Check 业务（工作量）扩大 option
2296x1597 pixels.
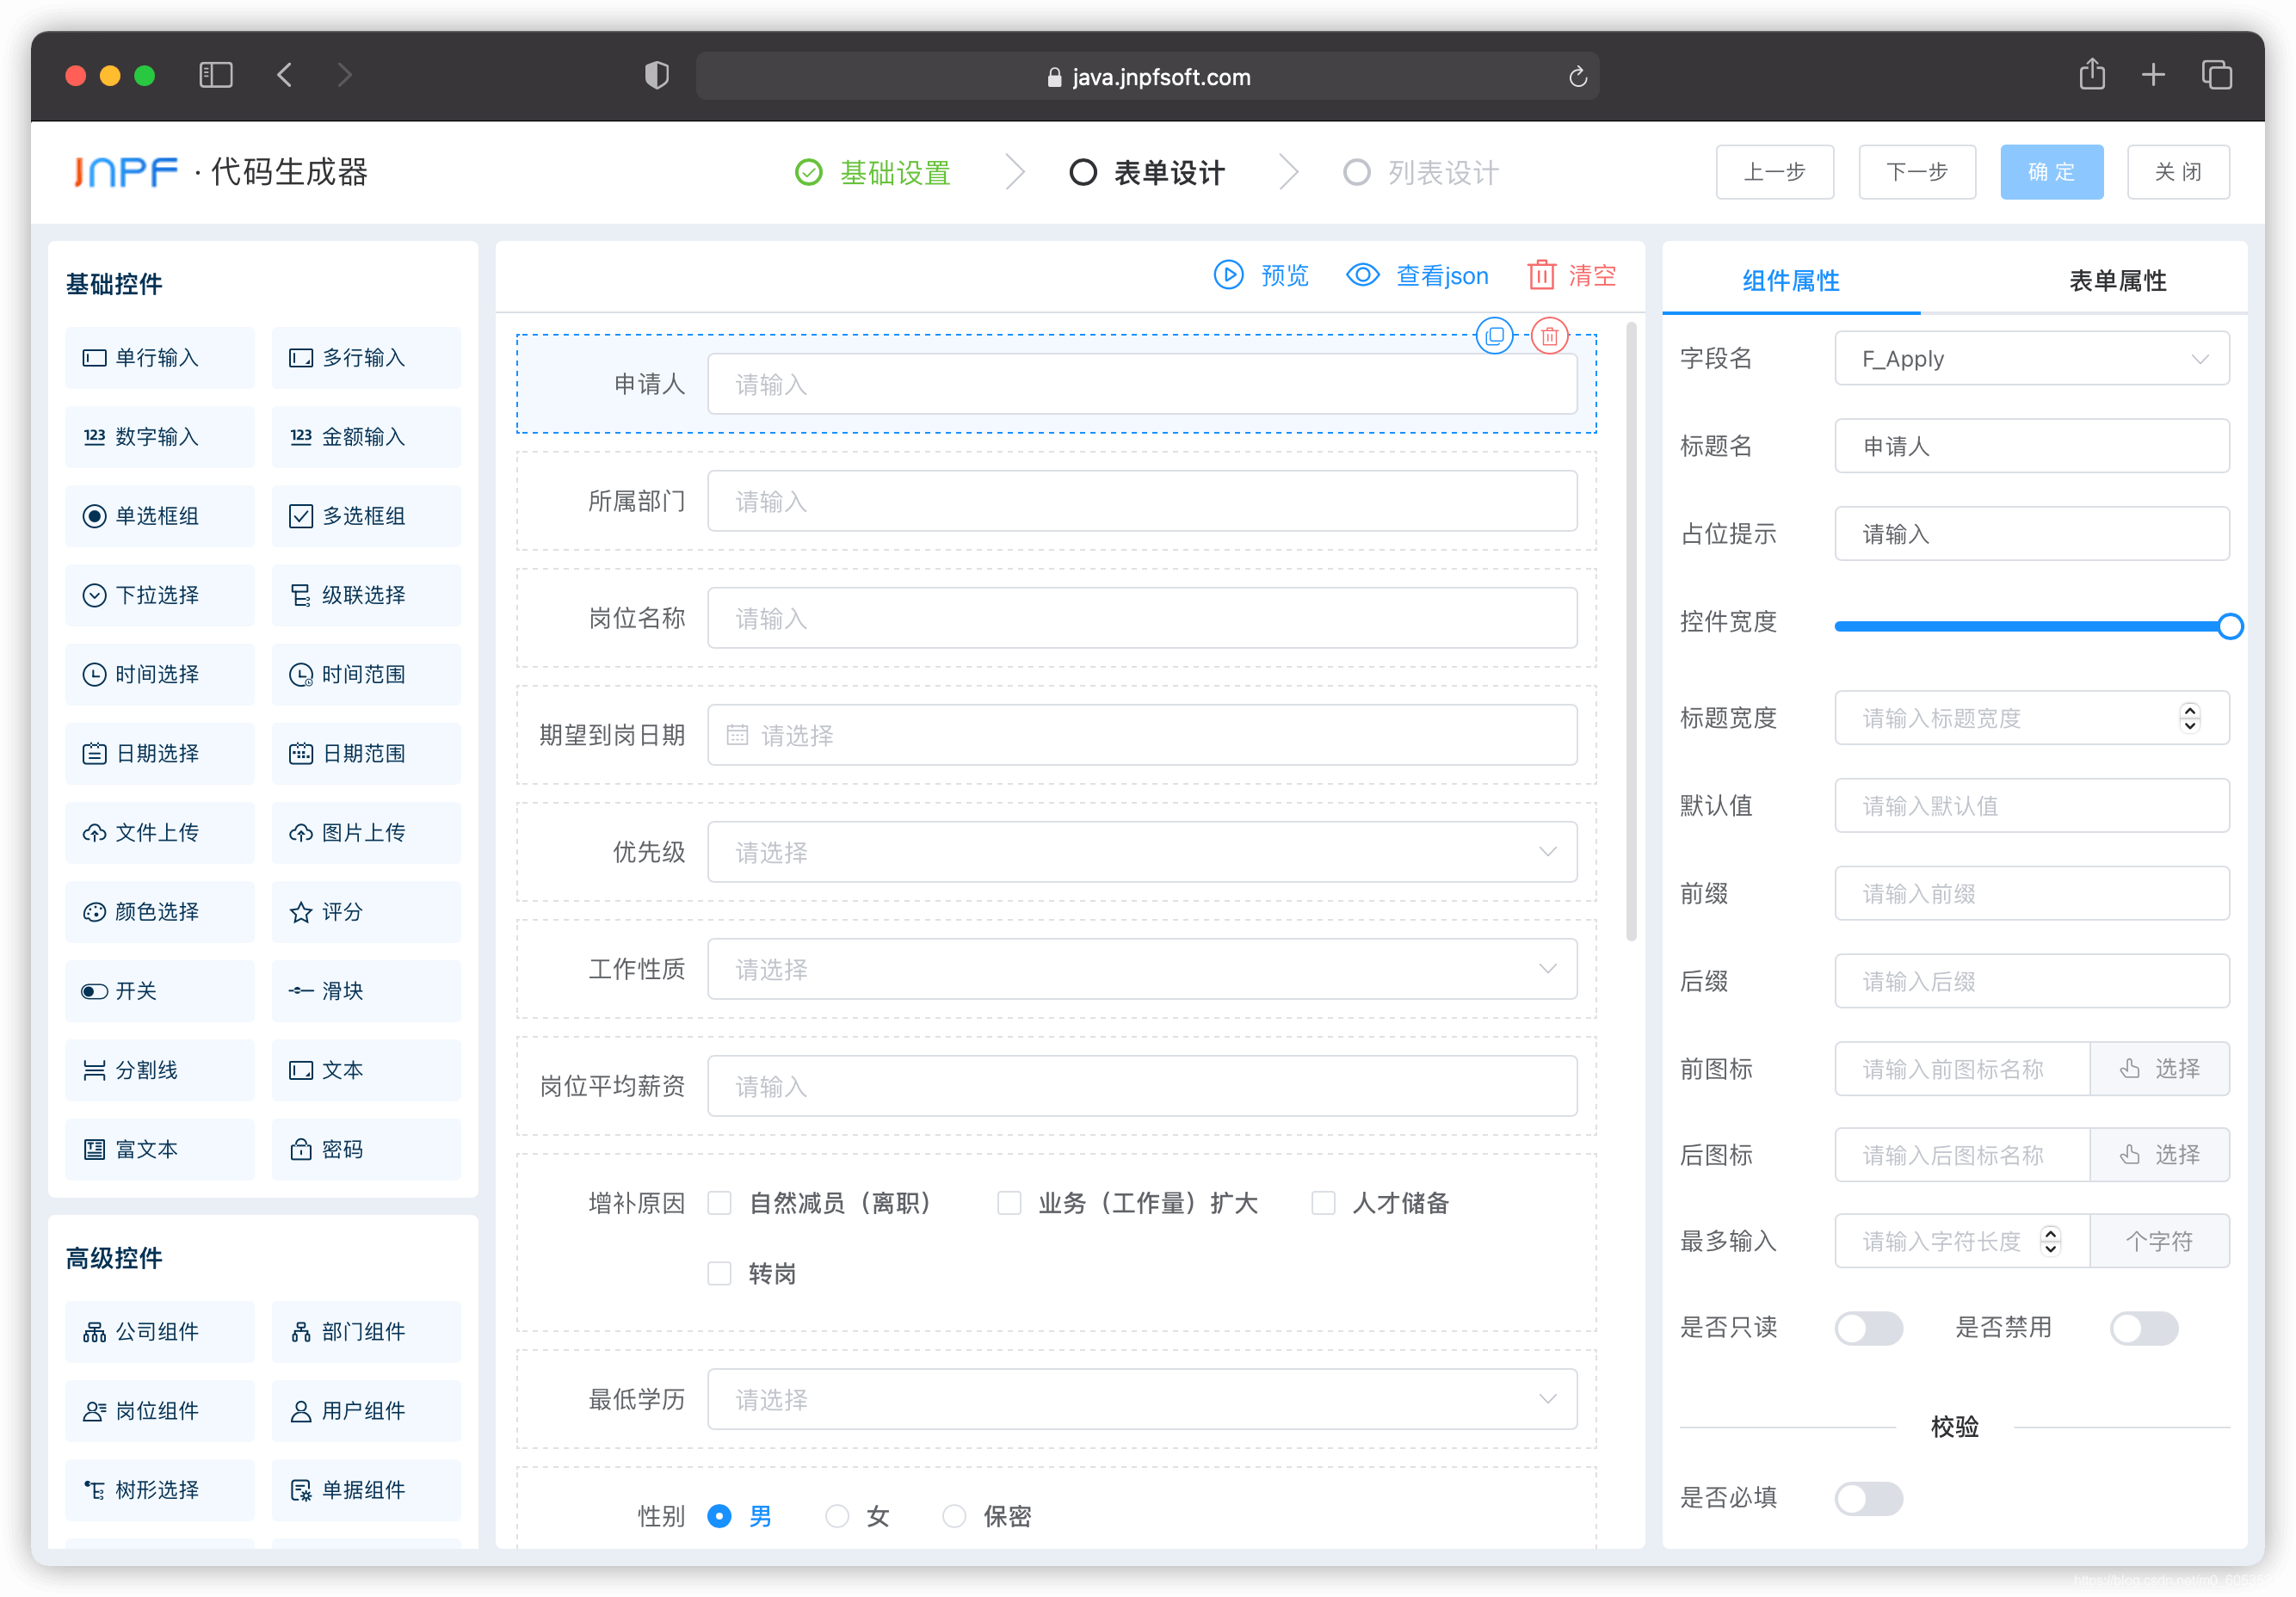[1009, 1203]
